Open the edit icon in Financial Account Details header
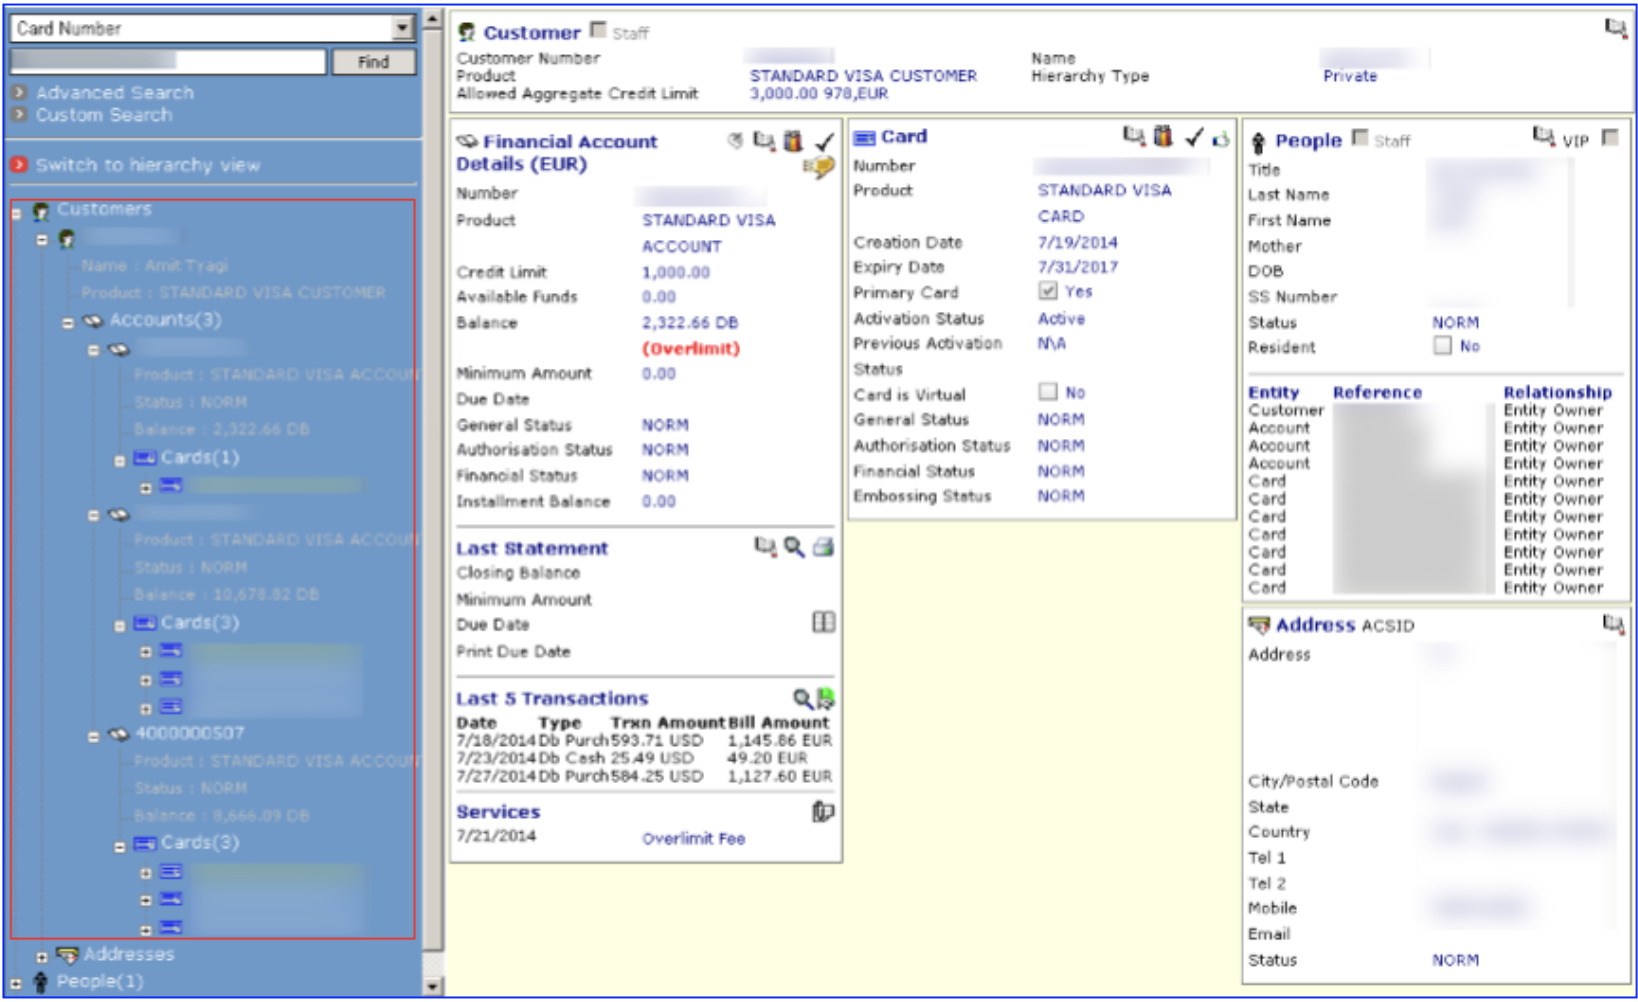The image size is (1638, 1002). (764, 141)
